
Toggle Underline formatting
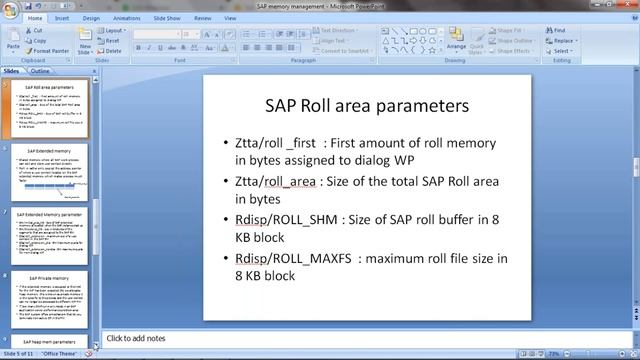[x=160, y=48]
